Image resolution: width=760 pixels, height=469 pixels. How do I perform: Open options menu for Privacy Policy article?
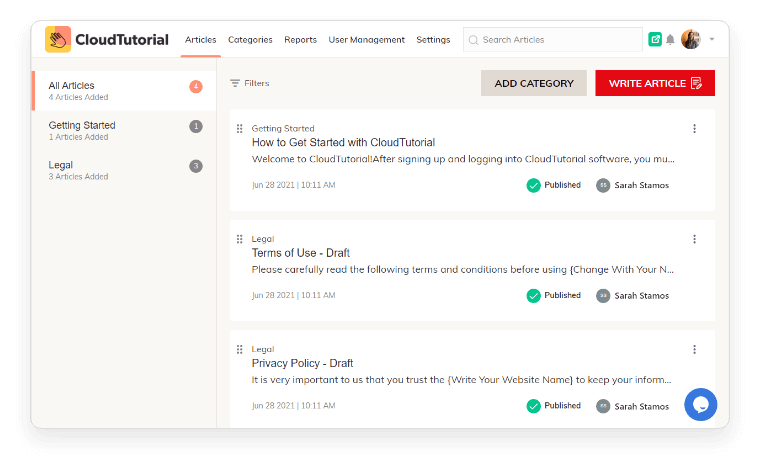click(694, 349)
